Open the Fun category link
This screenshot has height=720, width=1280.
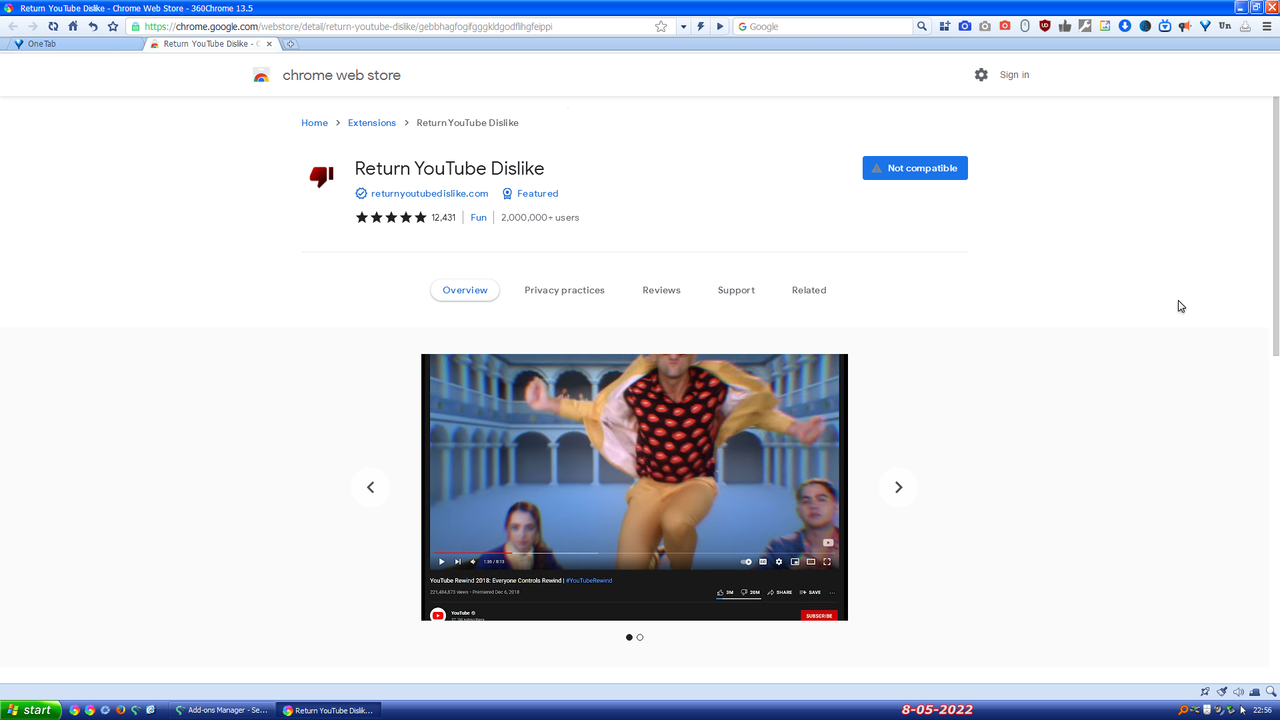click(479, 218)
